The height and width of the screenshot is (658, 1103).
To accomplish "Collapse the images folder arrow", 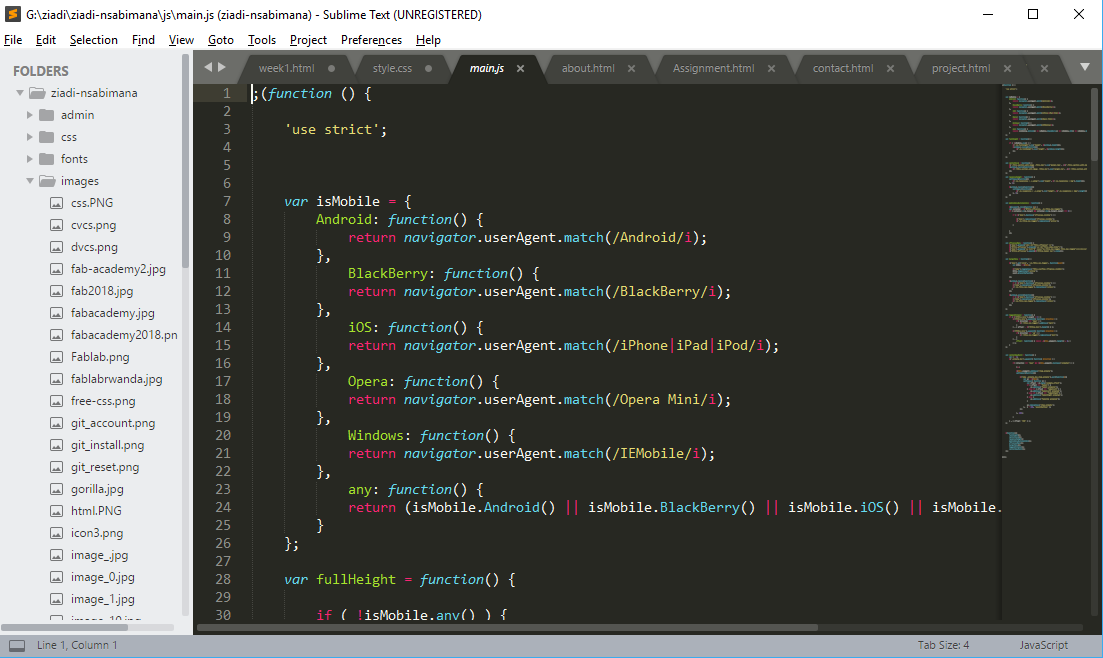I will pos(30,181).
